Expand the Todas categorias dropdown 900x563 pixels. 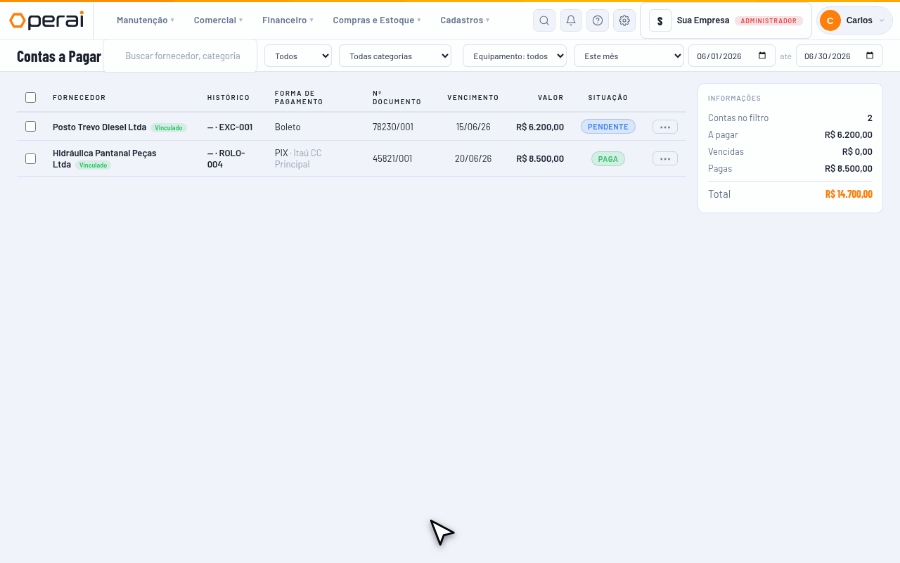point(395,56)
